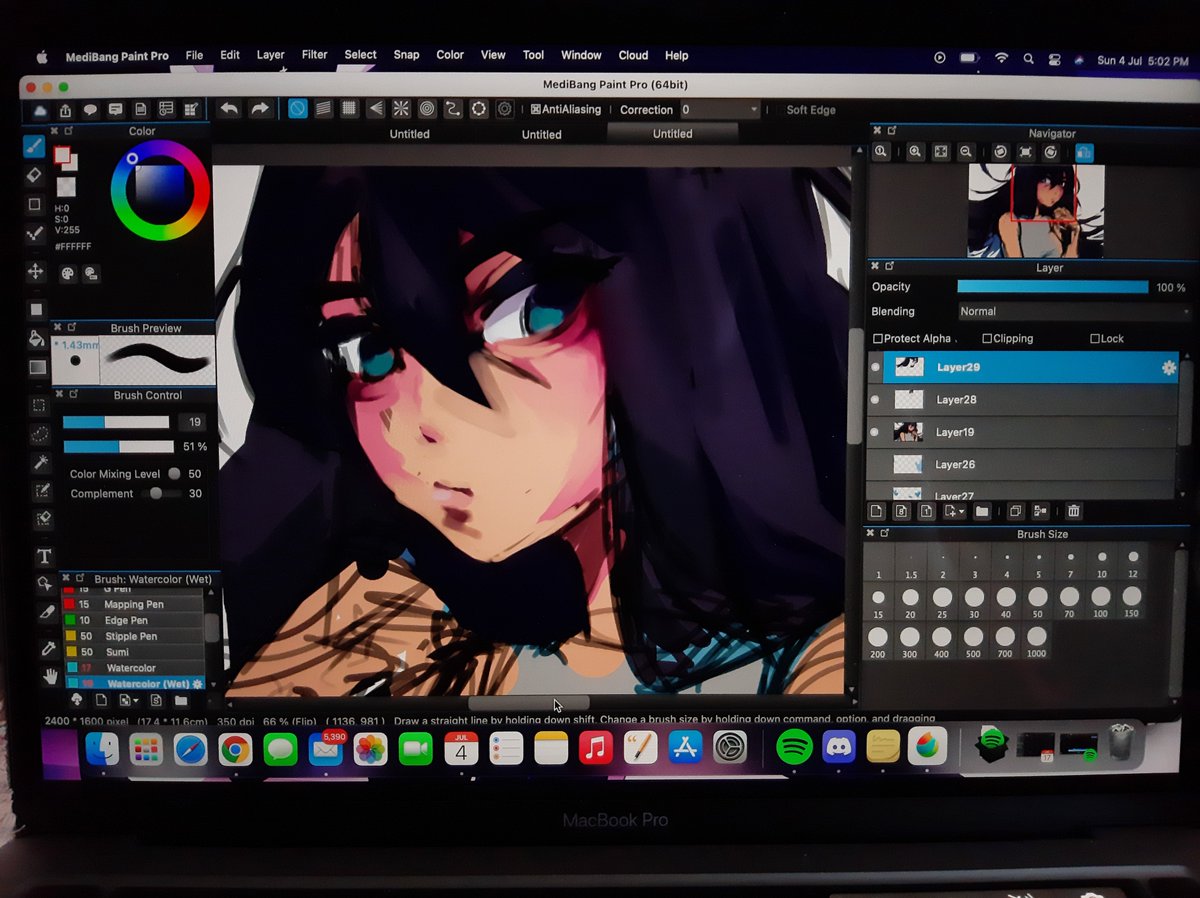Open Spotify from the Dock
Screen dimensions: 1200x898
click(x=794, y=747)
